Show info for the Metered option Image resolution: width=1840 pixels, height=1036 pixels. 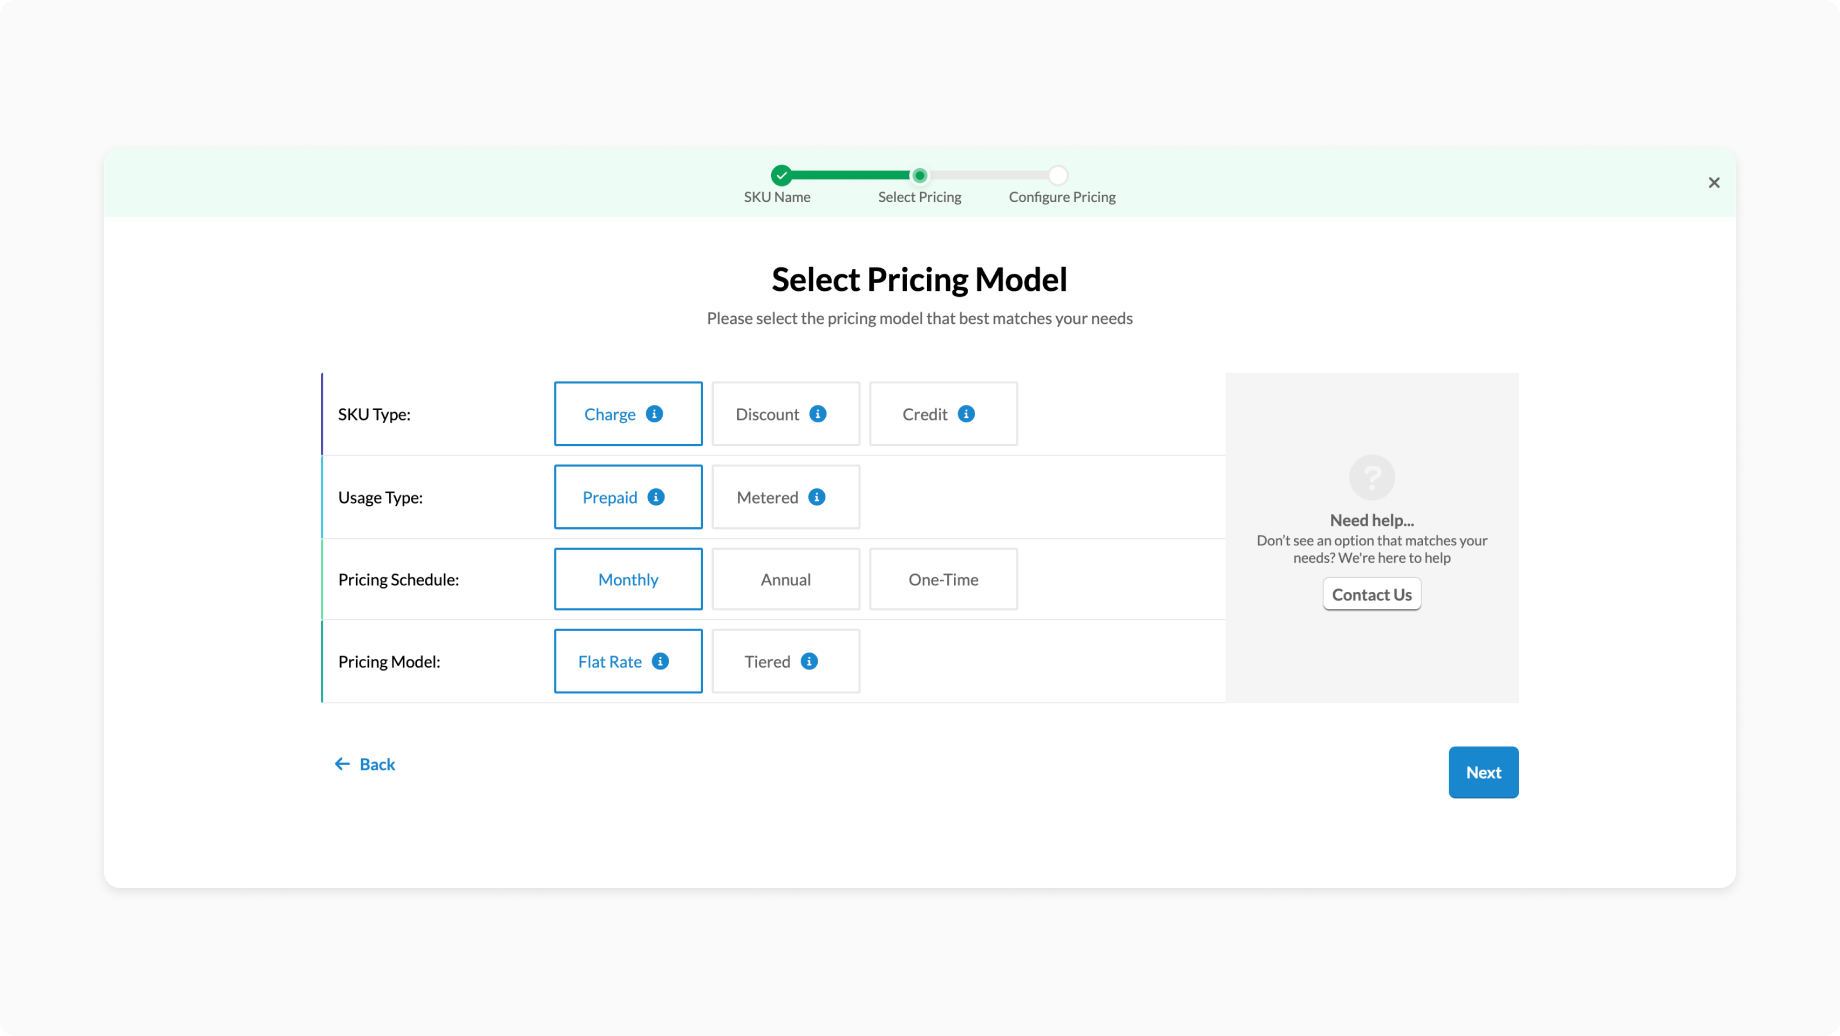(817, 497)
